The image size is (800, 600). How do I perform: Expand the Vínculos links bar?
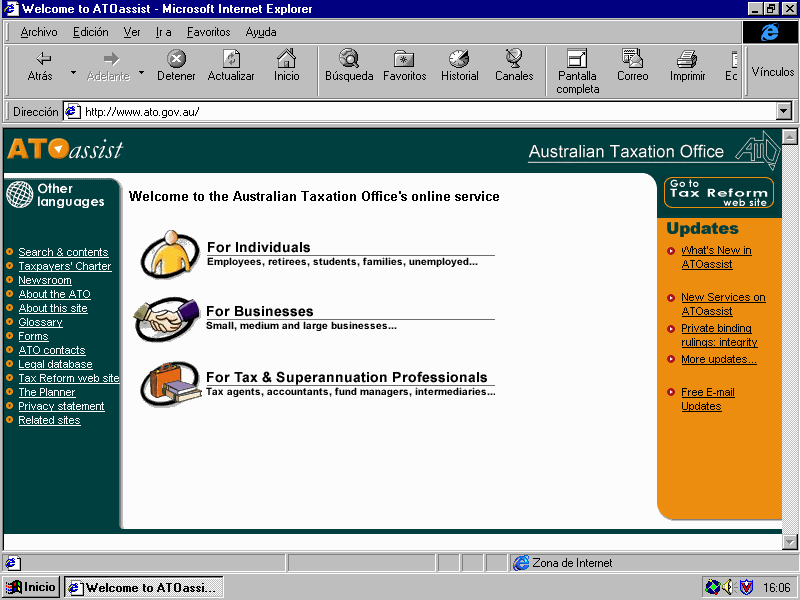tap(772, 72)
